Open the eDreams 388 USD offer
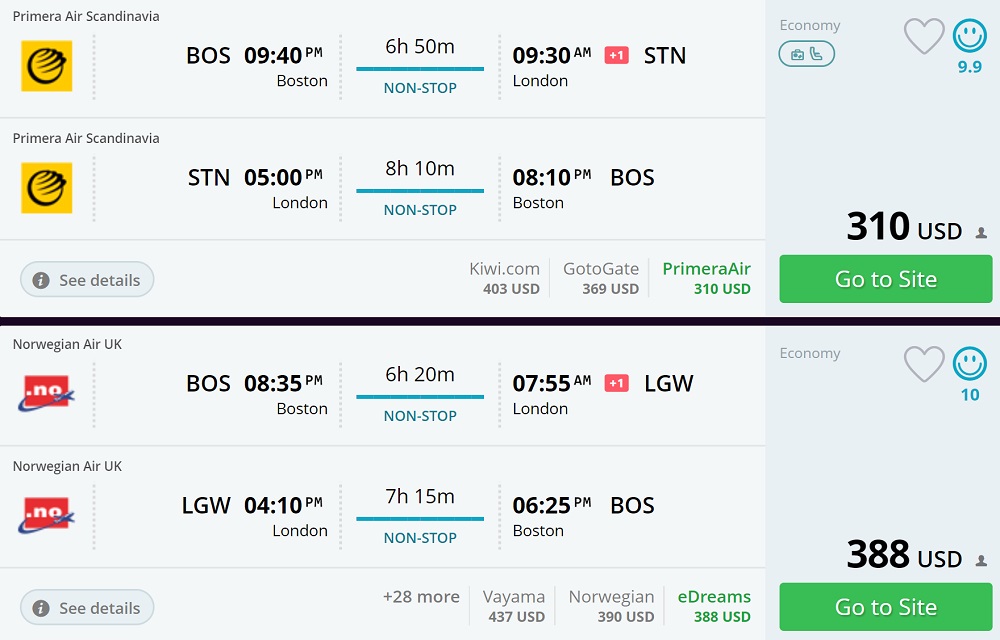 click(x=714, y=606)
